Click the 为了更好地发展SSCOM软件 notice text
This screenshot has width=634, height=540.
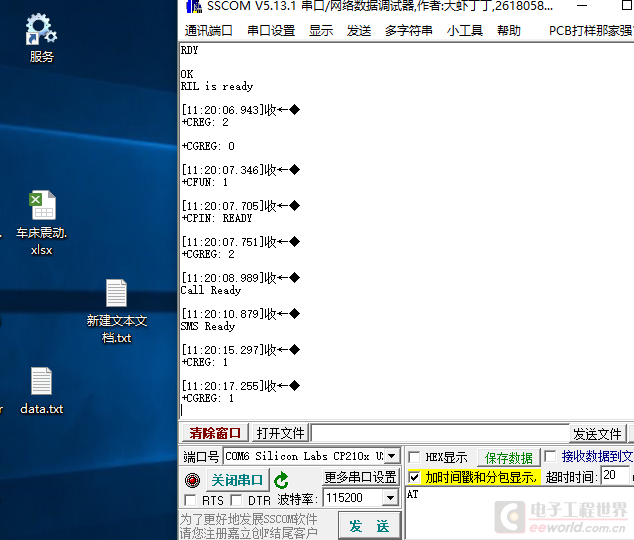pyautogui.click(x=248, y=519)
